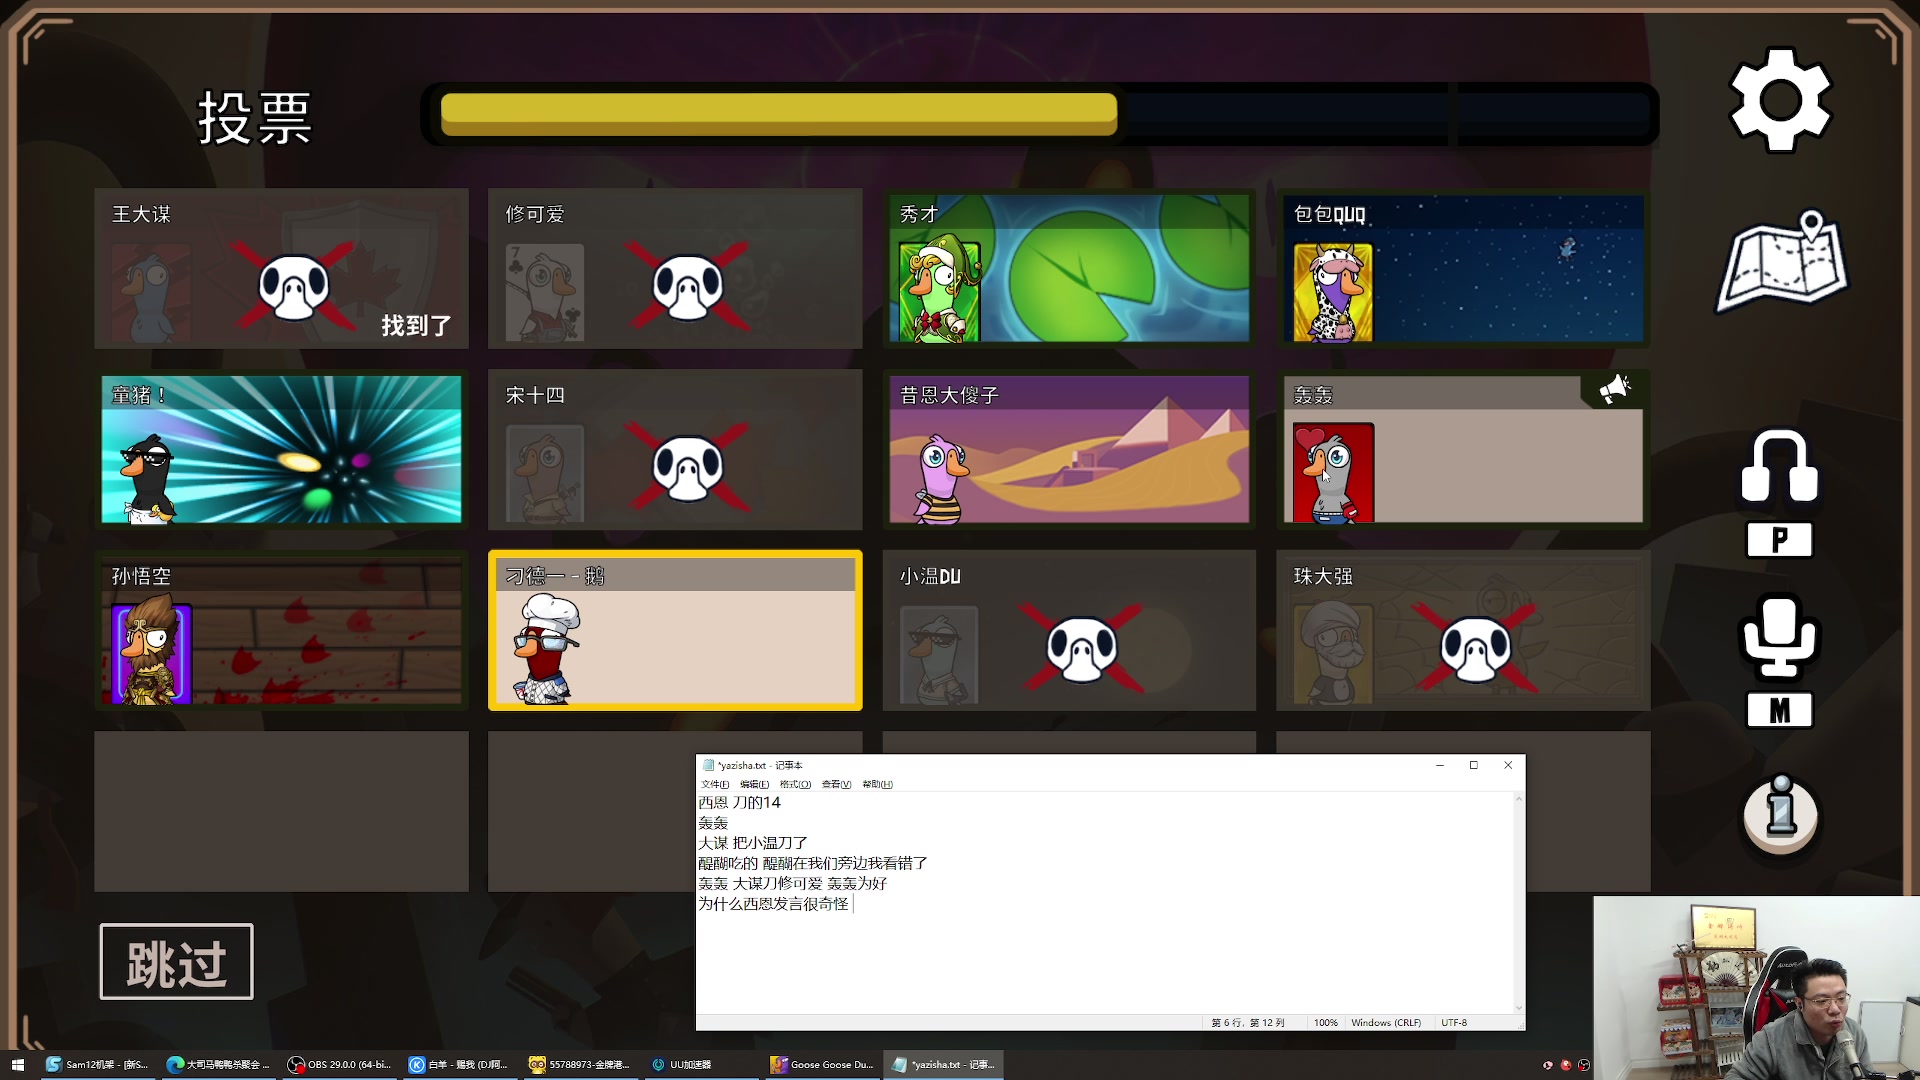Open the map icon

click(x=1783, y=262)
